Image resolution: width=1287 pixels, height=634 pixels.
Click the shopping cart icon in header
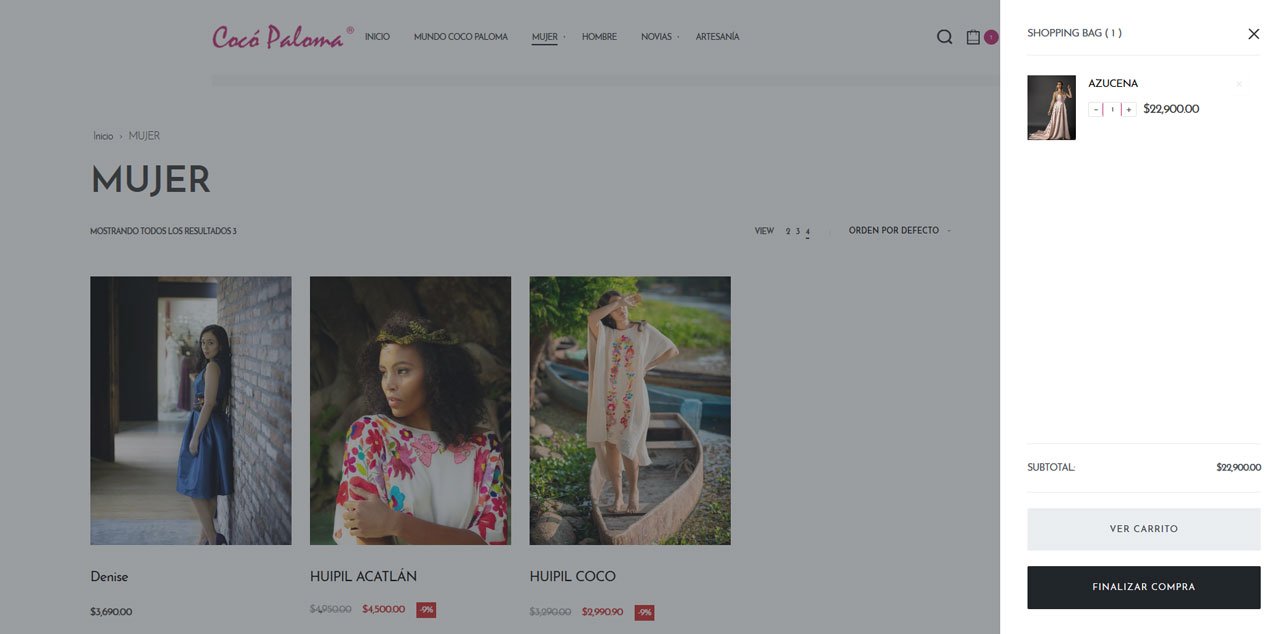pos(973,37)
